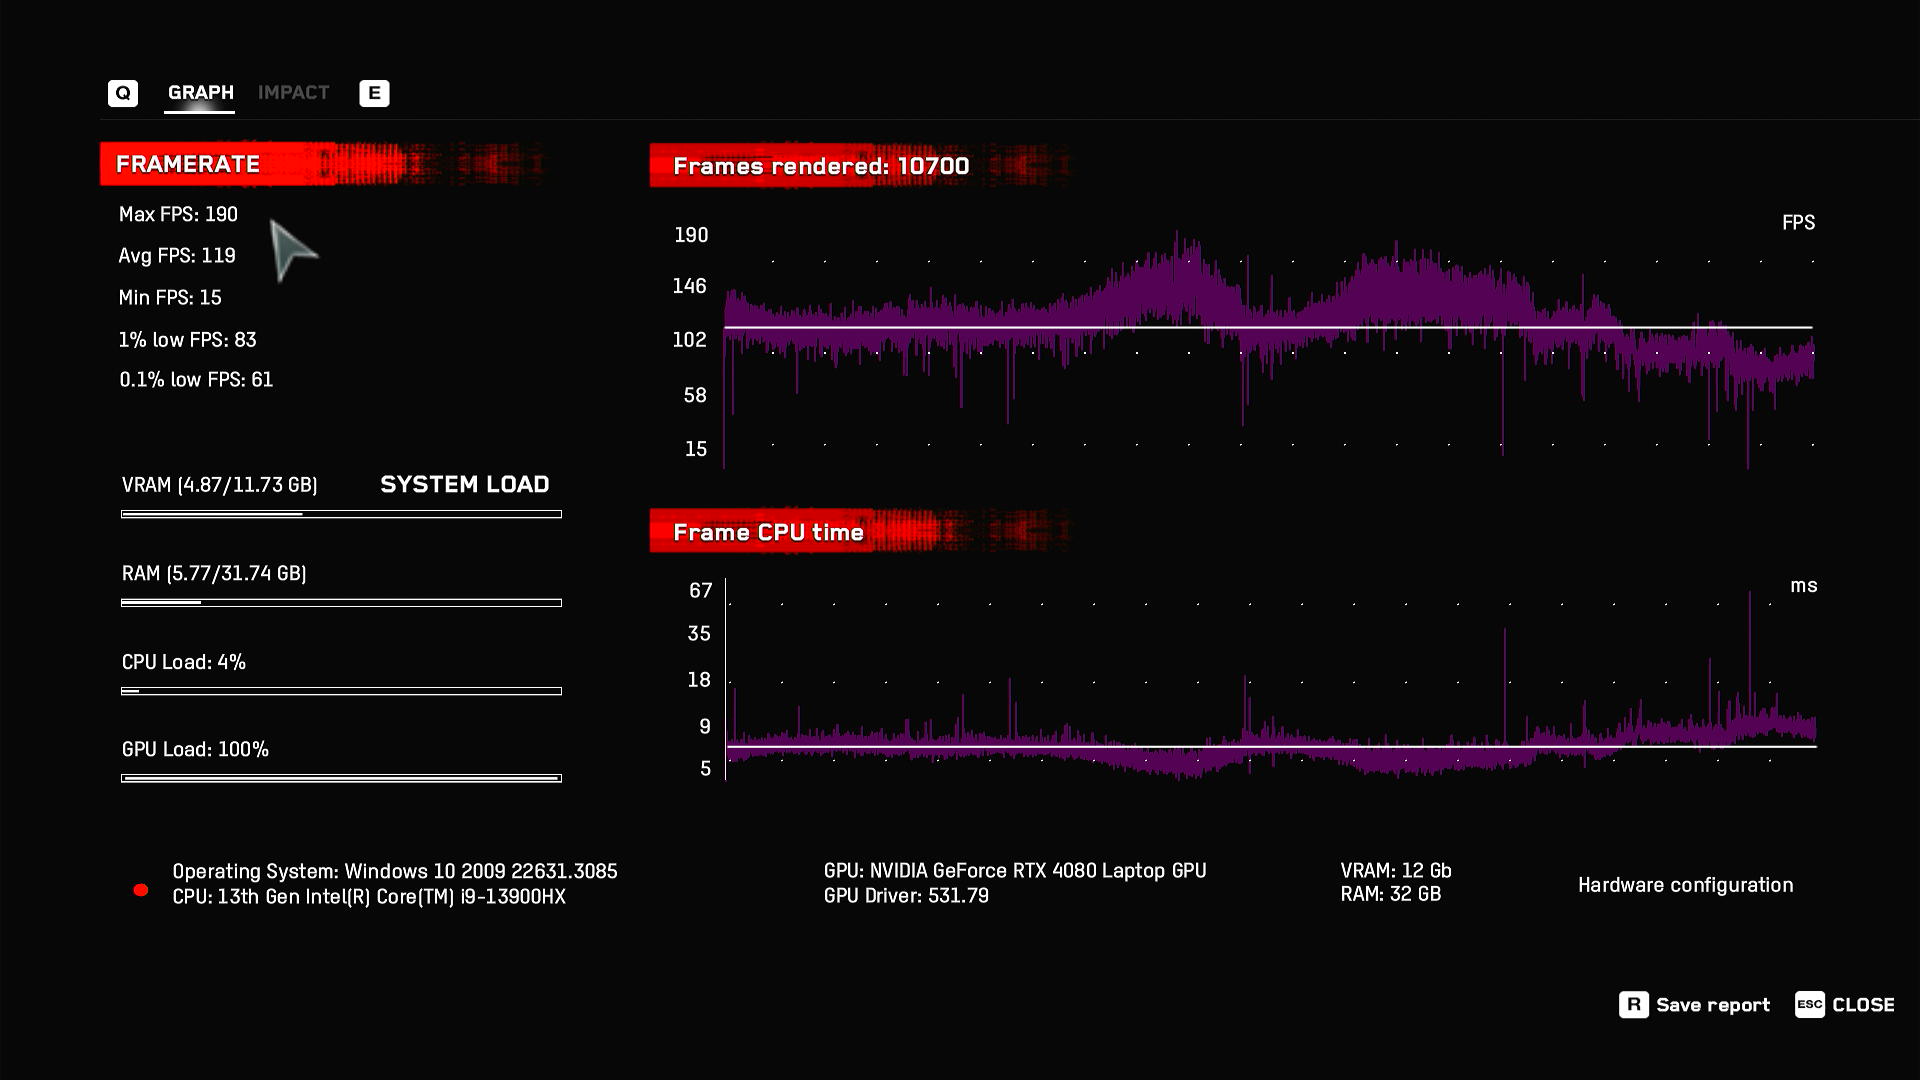Screen dimensions: 1920x1080
Task: Click the FRAMERATE section header
Action: pos(188,164)
